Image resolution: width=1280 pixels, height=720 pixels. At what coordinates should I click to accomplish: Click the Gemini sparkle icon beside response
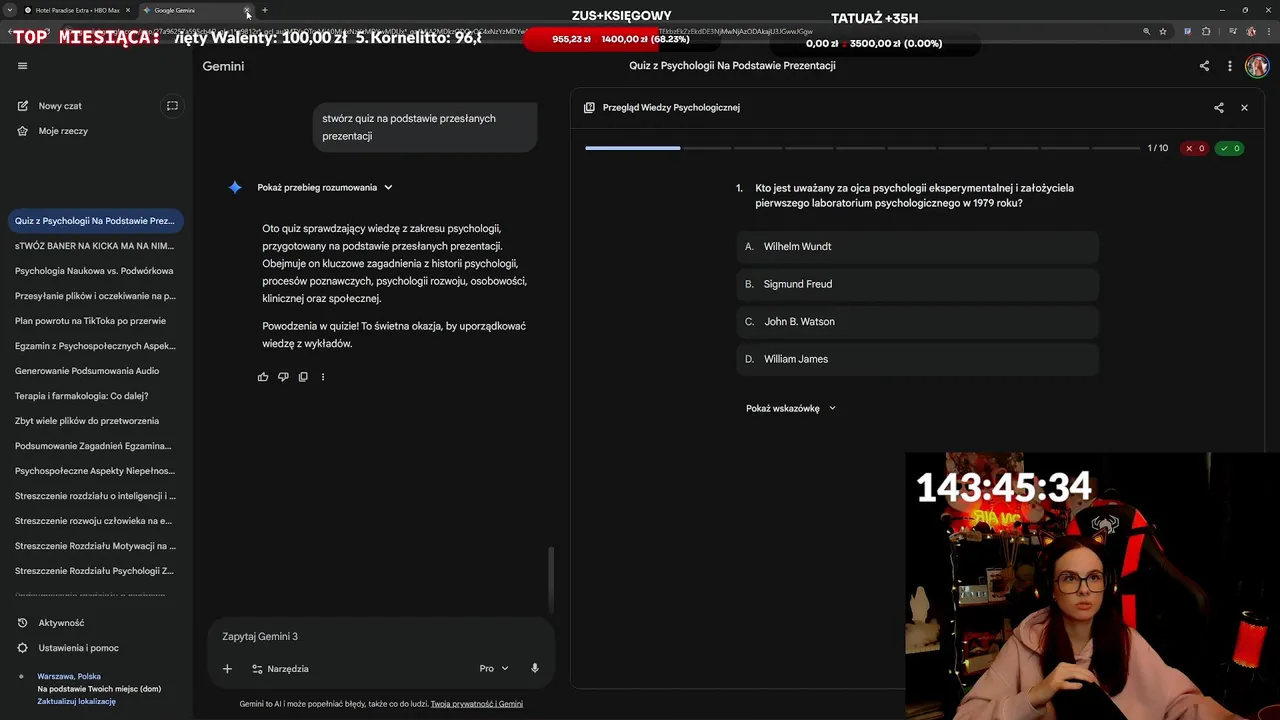click(x=235, y=187)
